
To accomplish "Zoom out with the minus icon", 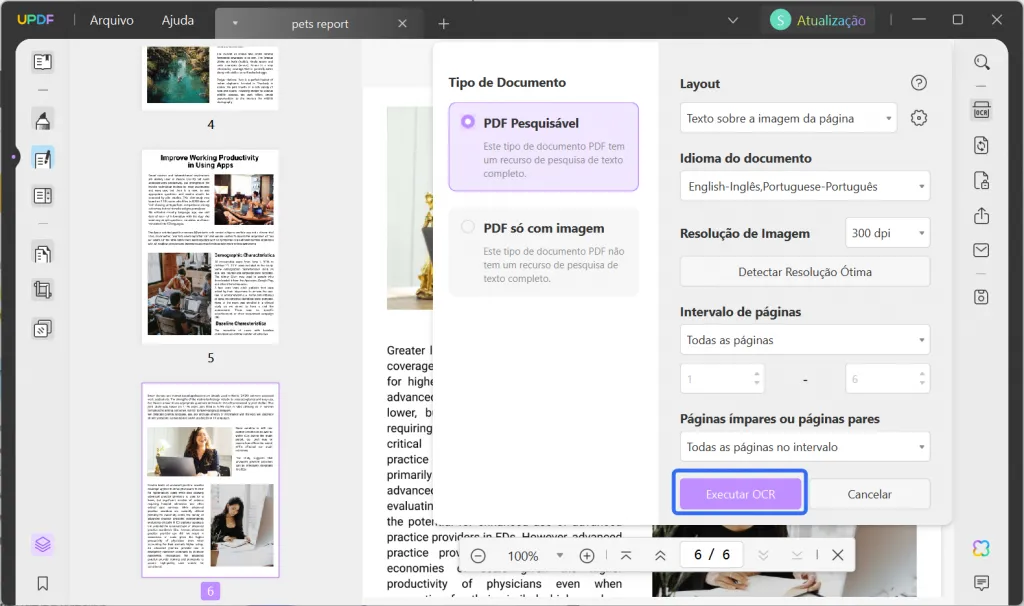I will (x=478, y=556).
